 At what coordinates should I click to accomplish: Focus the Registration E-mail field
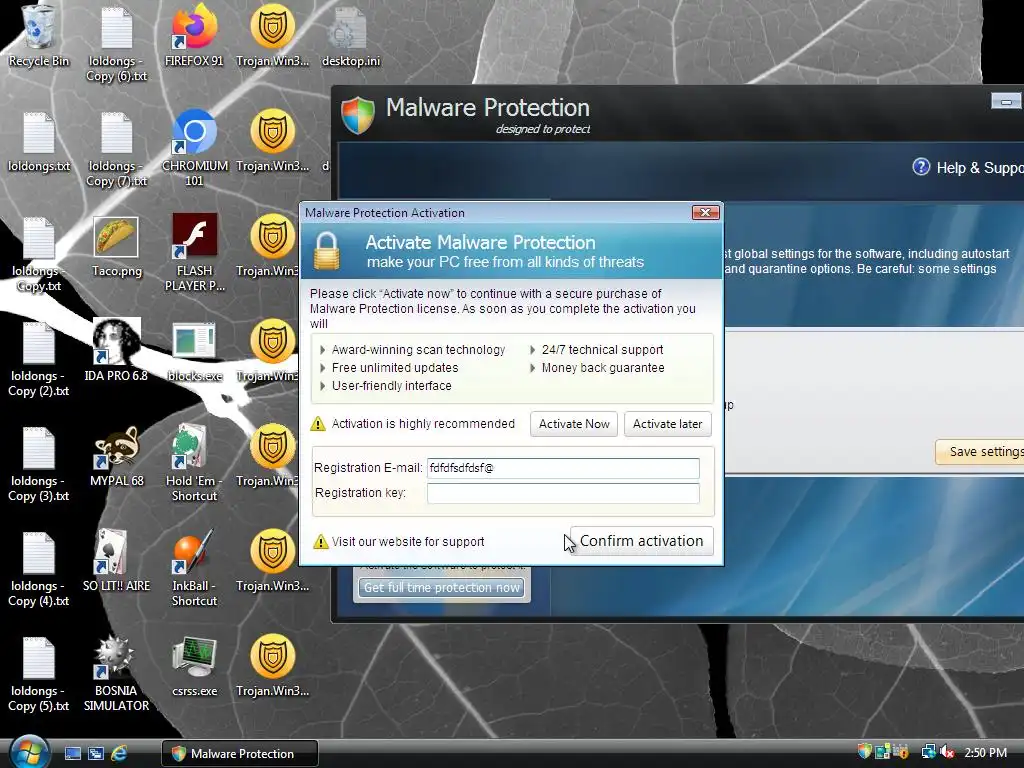click(563, 468)
